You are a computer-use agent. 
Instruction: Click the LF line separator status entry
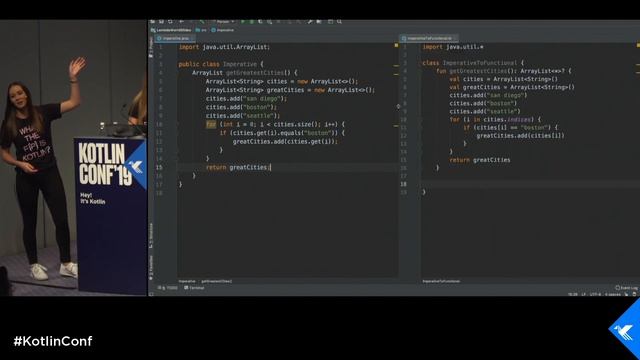click(x=583, y=294)
